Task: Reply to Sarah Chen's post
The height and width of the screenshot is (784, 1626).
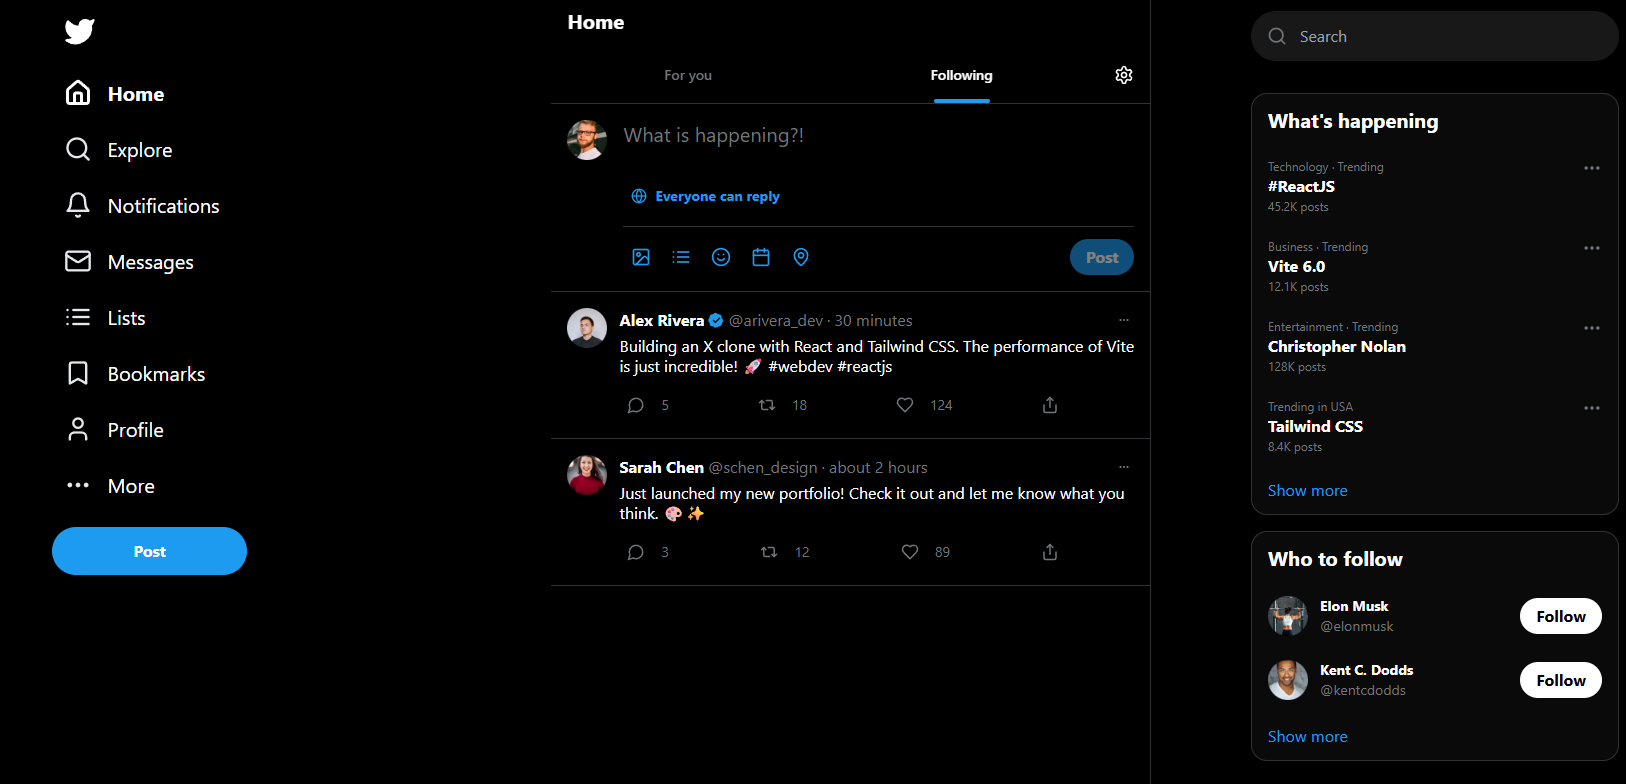Action: [636, 552]
